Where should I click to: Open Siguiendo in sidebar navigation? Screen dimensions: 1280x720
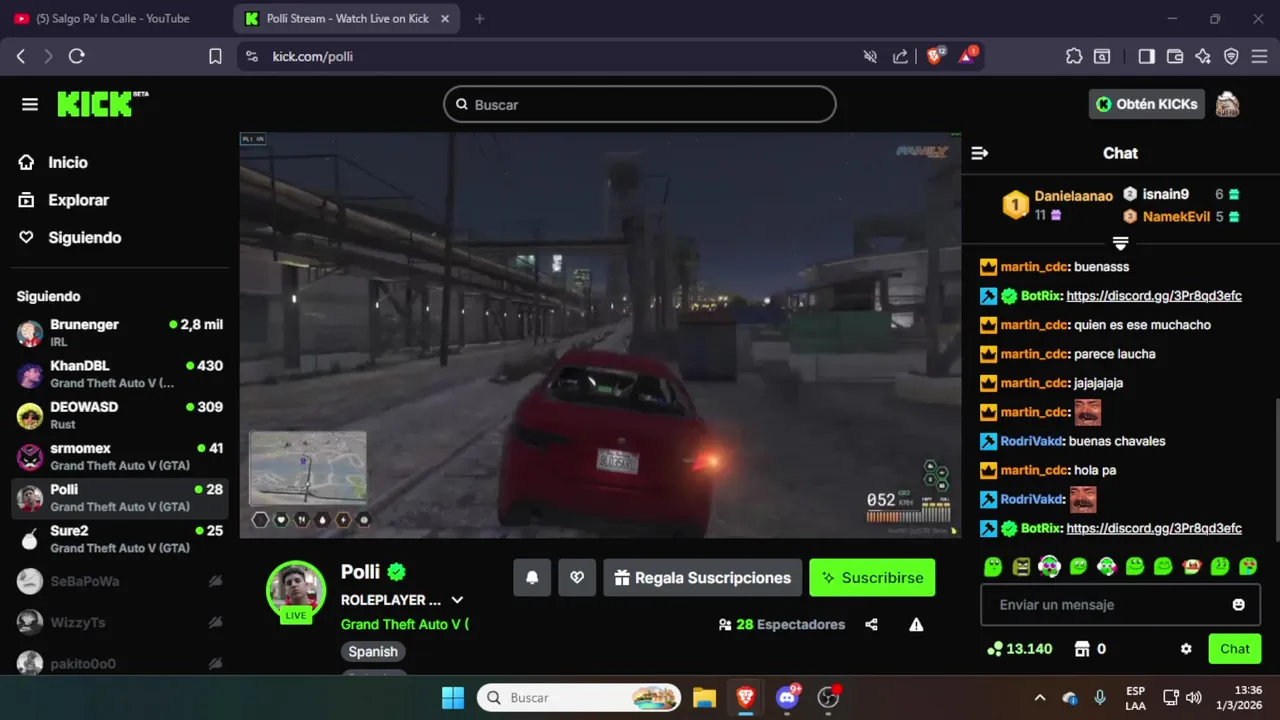pyautogui.click(x=70, y=237)
